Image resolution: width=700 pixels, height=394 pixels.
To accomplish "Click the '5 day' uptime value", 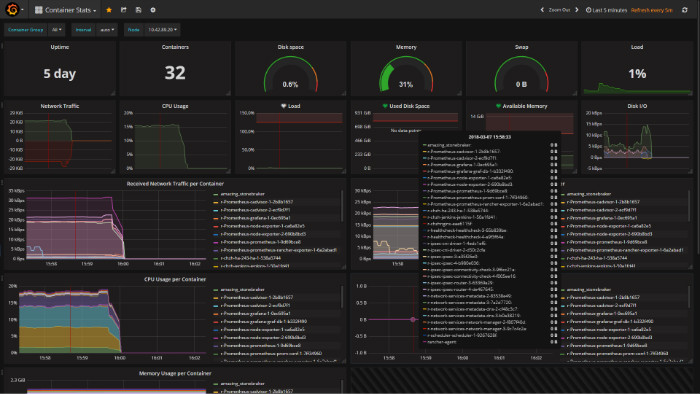I will point(59,74).
